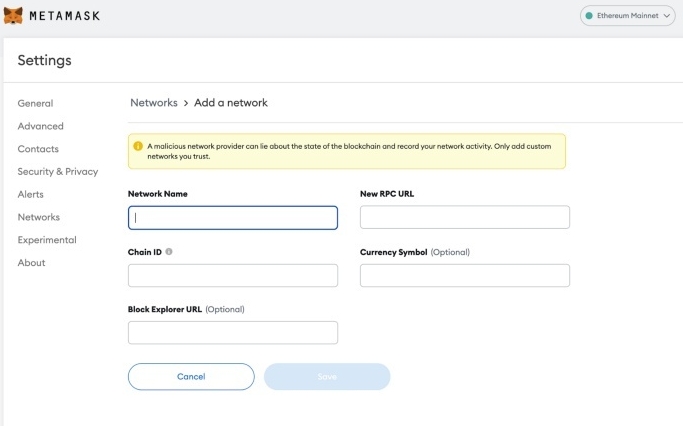Viewport: 683px width, 426px height.
Task: Open Security & Privacy settings
Action: click(57, 172)
